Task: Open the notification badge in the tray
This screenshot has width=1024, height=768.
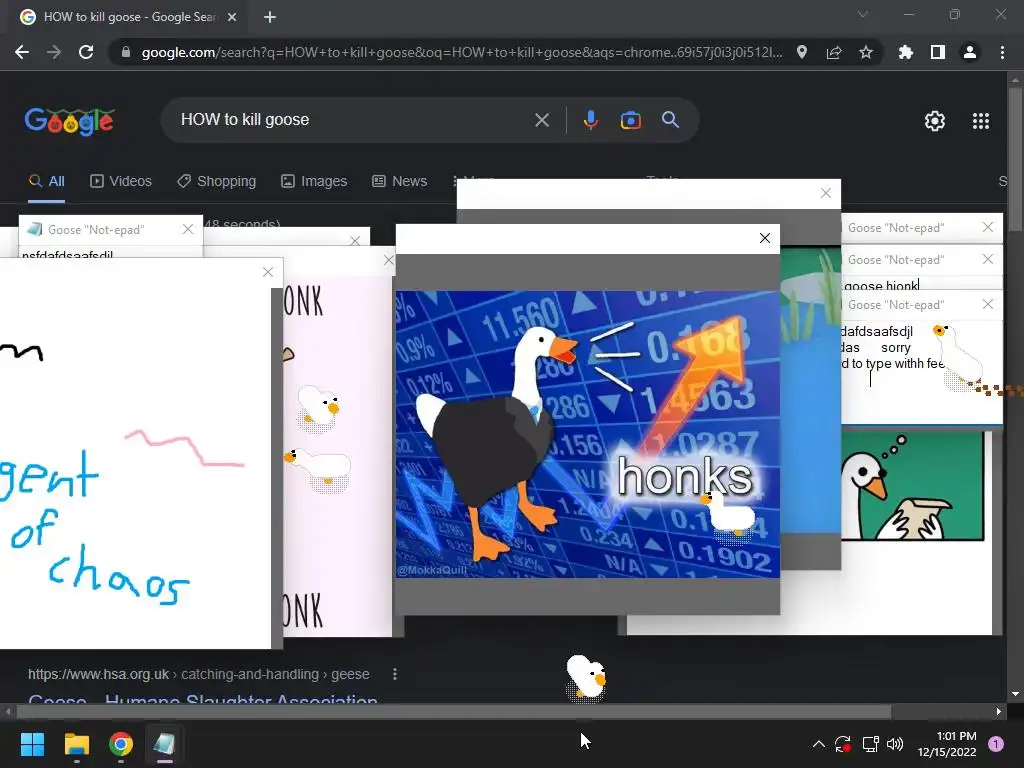Action: click(996, 744)
